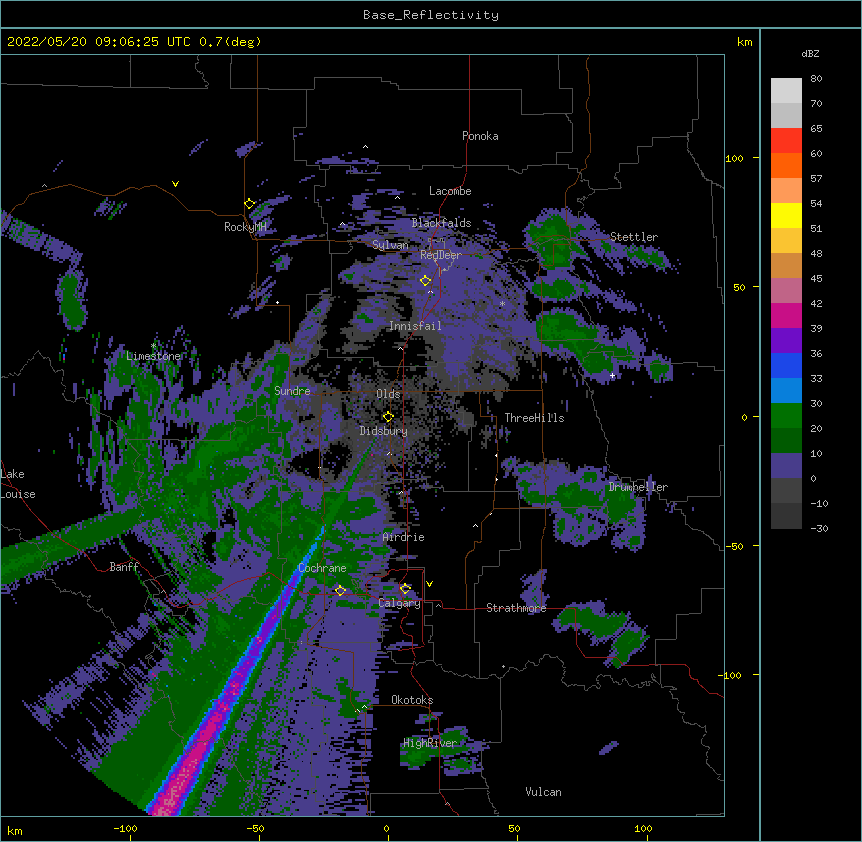Click the Banff label
862x842 pixels.
(x=124, y=567)
